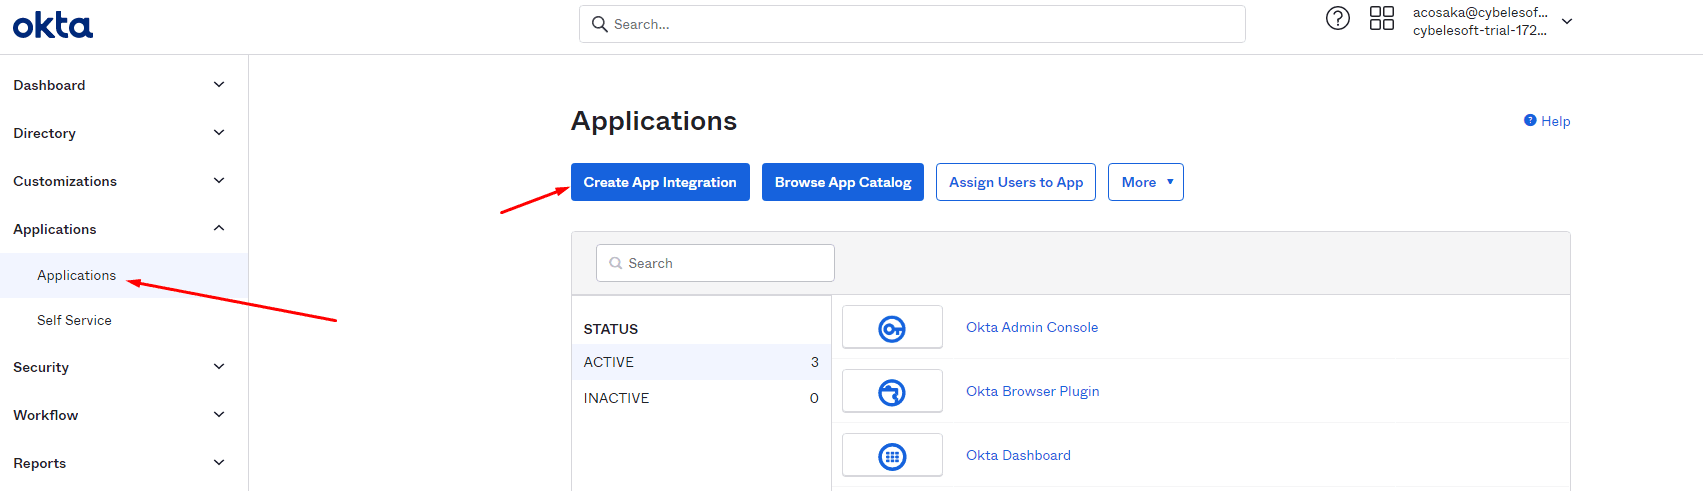
Task: Click the Okta Dashboard app icon
Action: (x=892, y=455)
